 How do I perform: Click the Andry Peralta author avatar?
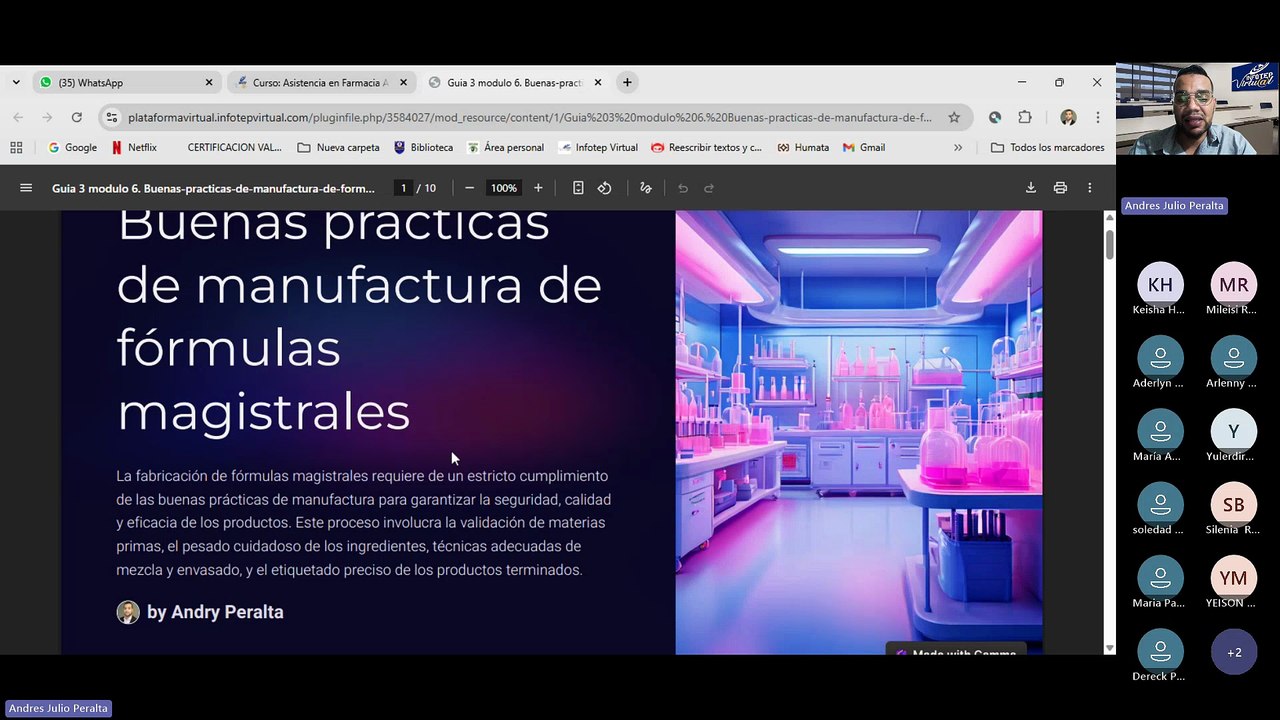click(x=128, y=612)
